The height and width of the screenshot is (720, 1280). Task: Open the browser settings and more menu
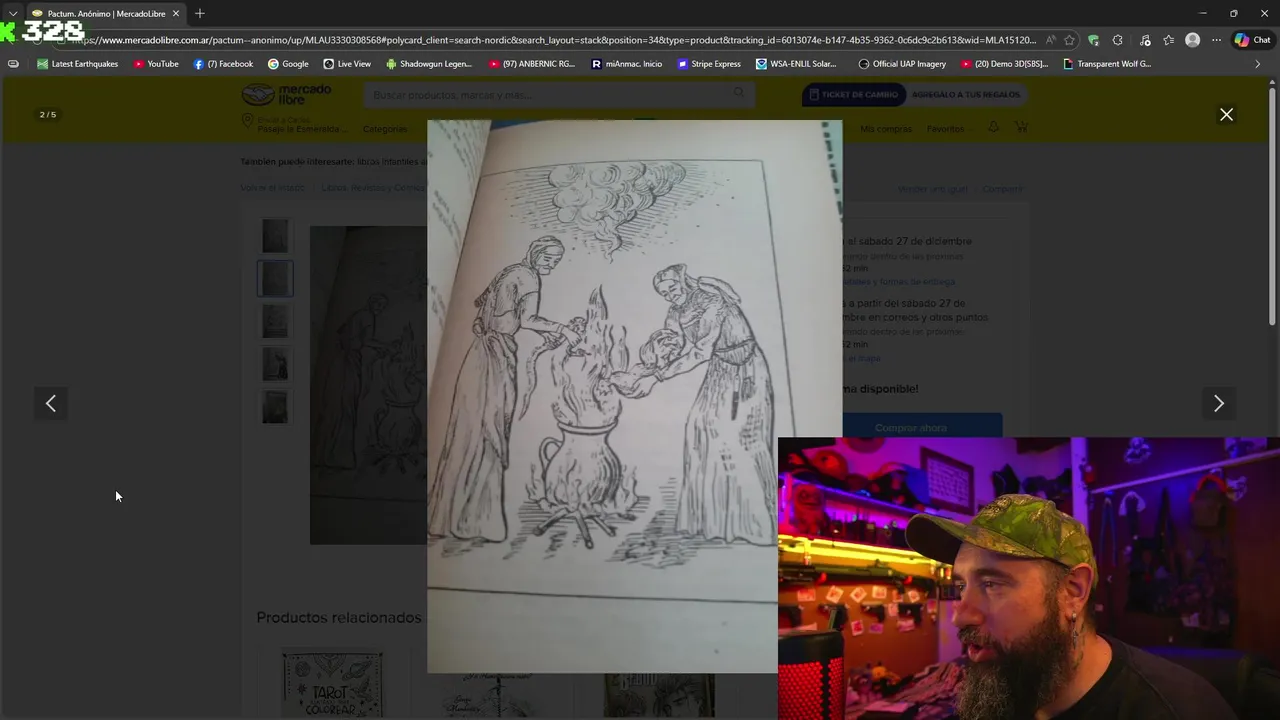(1216, 40)
